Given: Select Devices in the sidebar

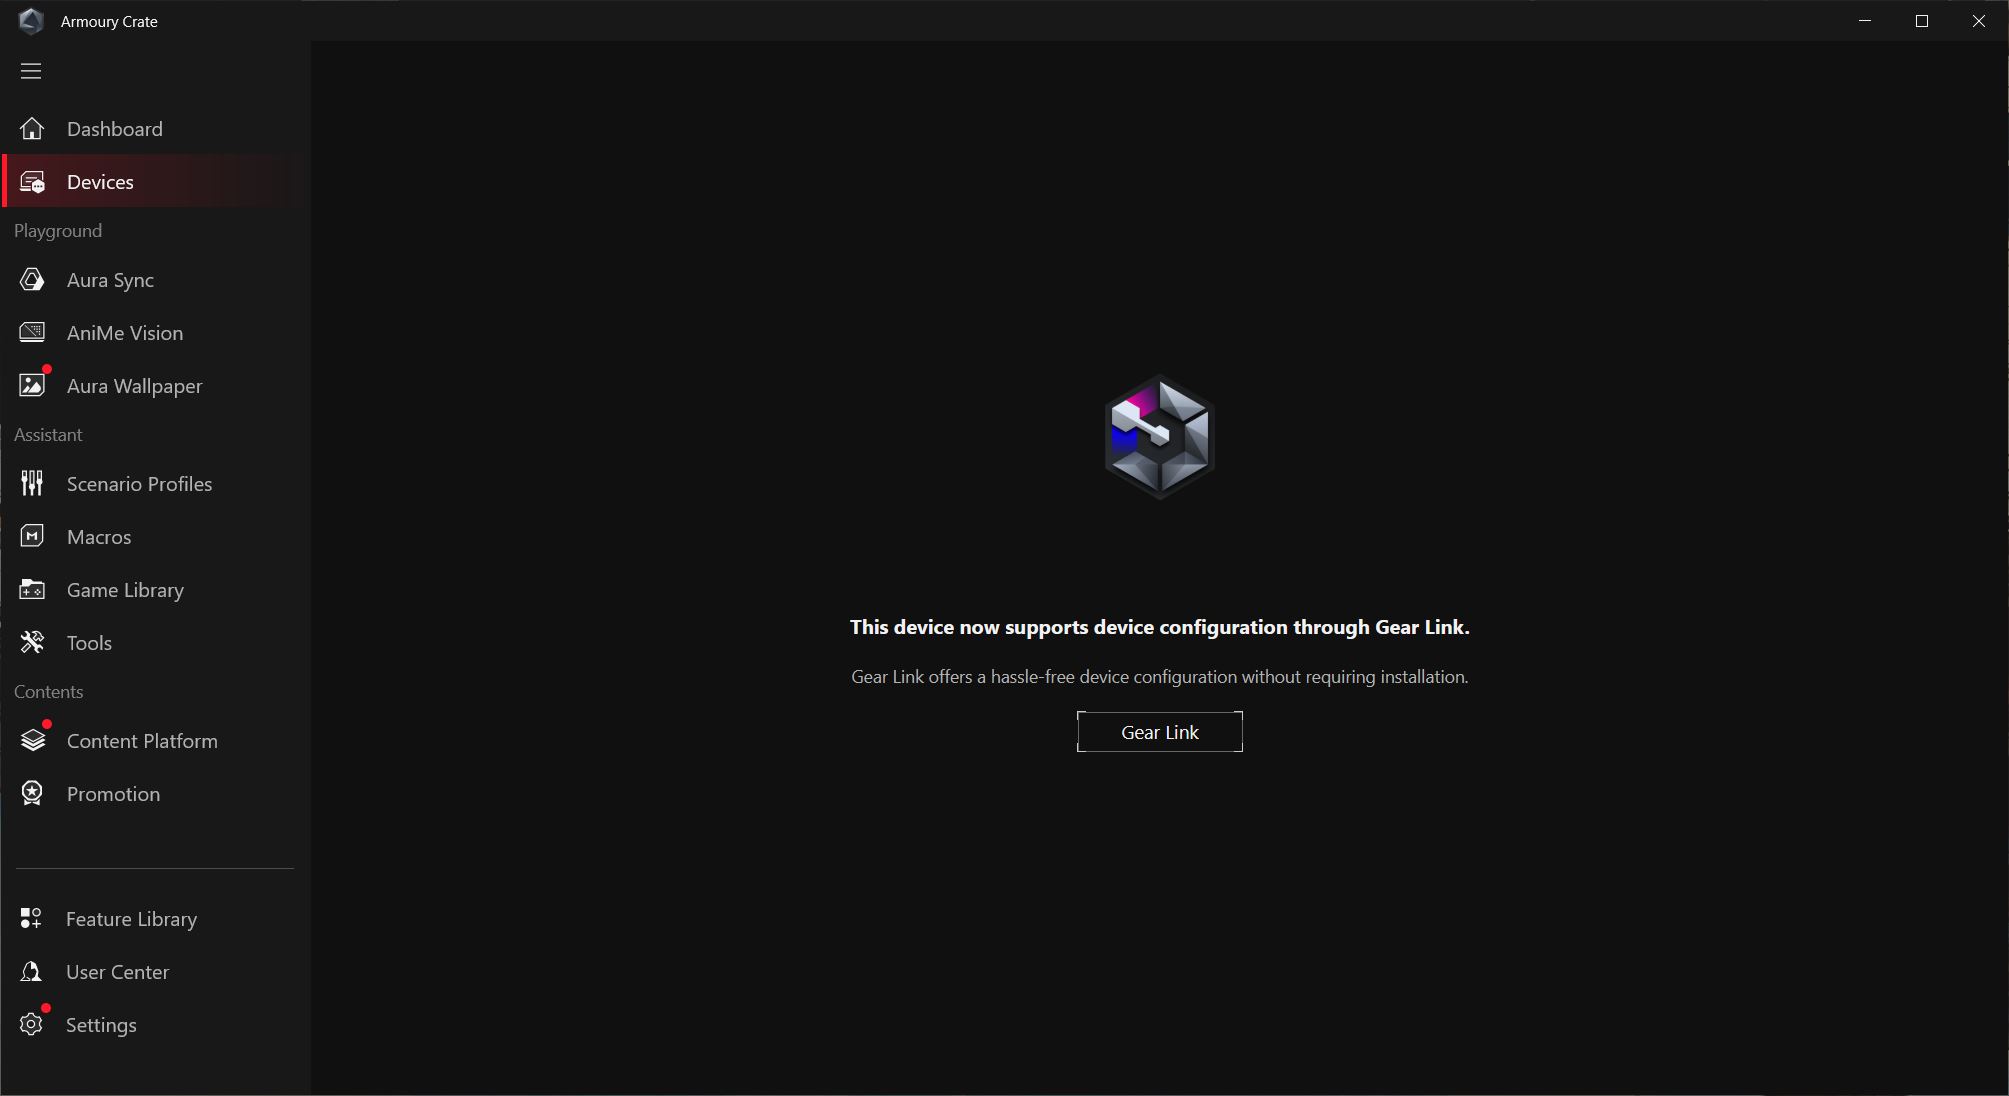Looking at the screenshot, I should pos(155,182).
